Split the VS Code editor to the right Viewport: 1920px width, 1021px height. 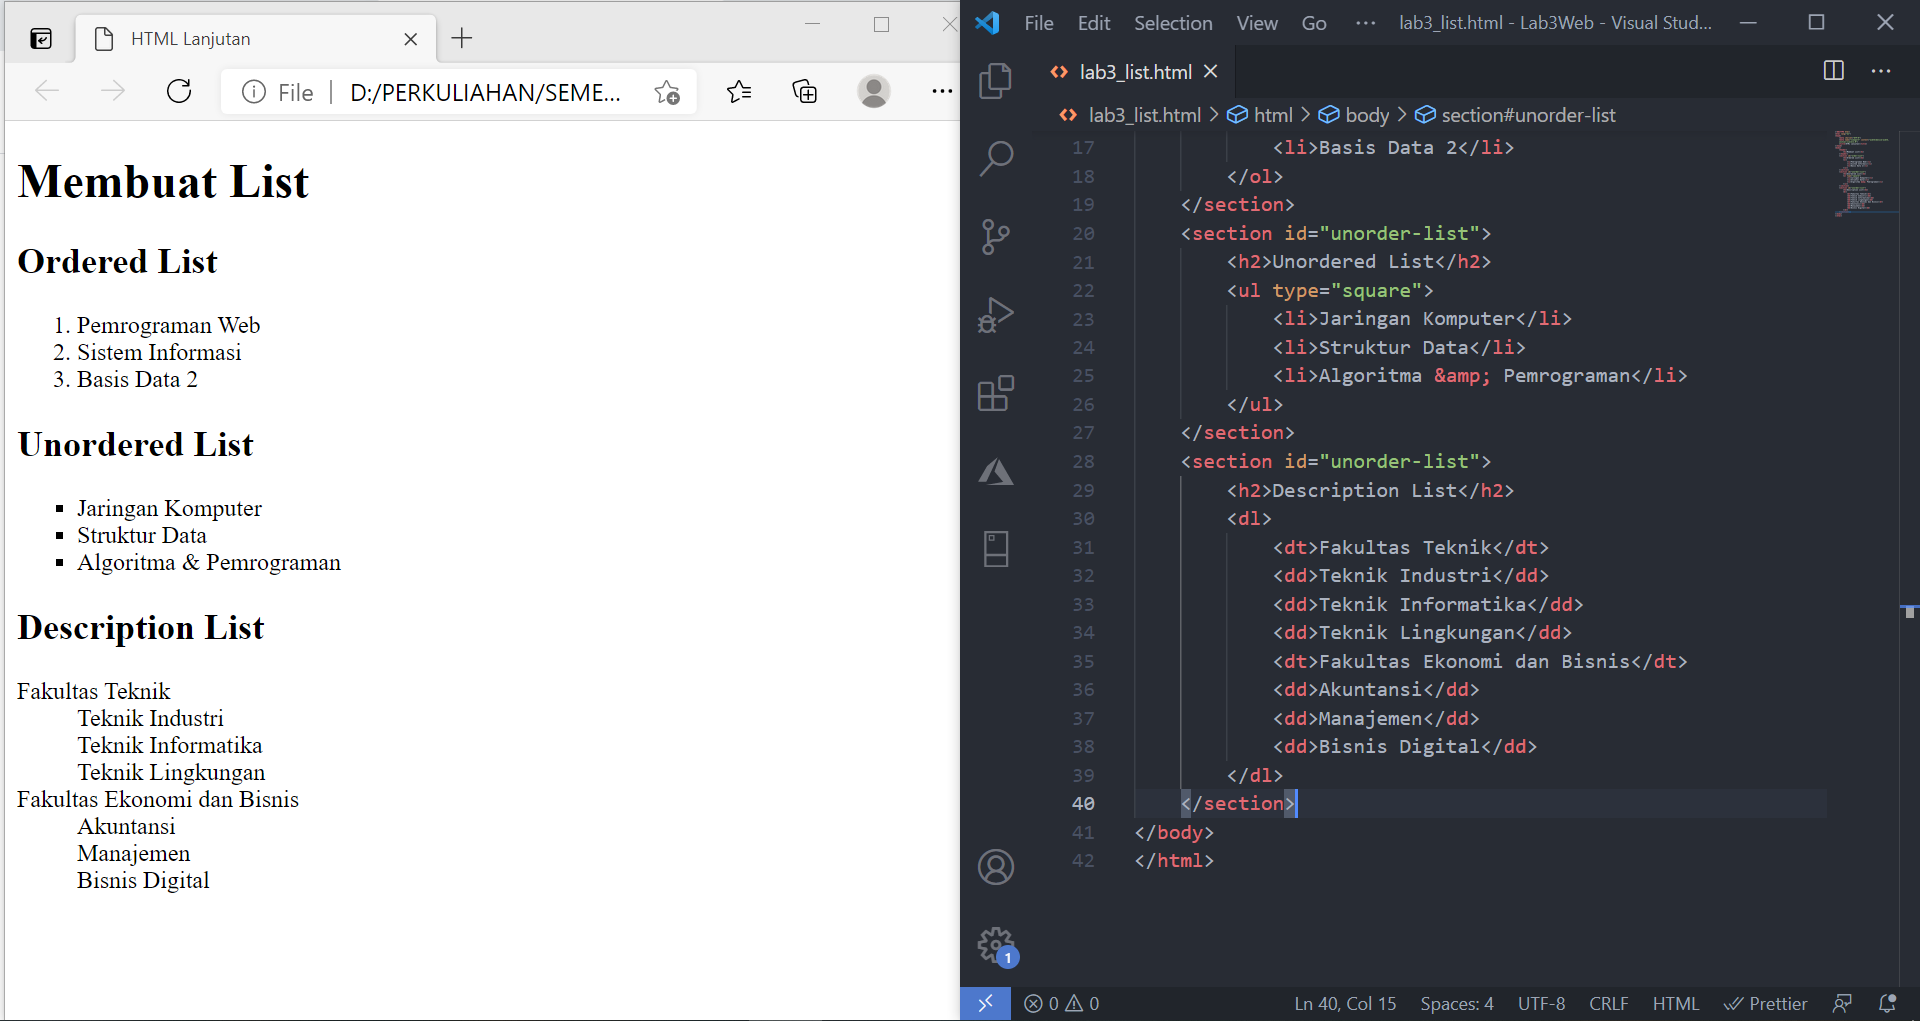(1834, 71)
